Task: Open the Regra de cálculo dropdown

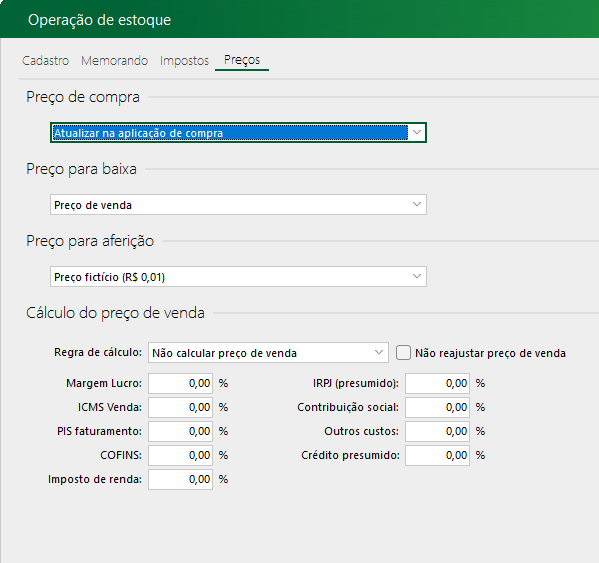Action: [268, 353]
